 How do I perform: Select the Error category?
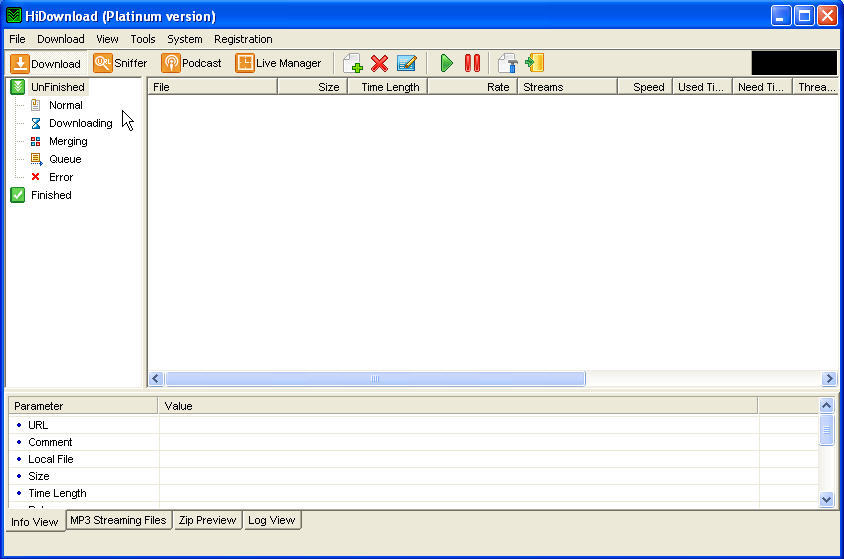tap(61, 177)
